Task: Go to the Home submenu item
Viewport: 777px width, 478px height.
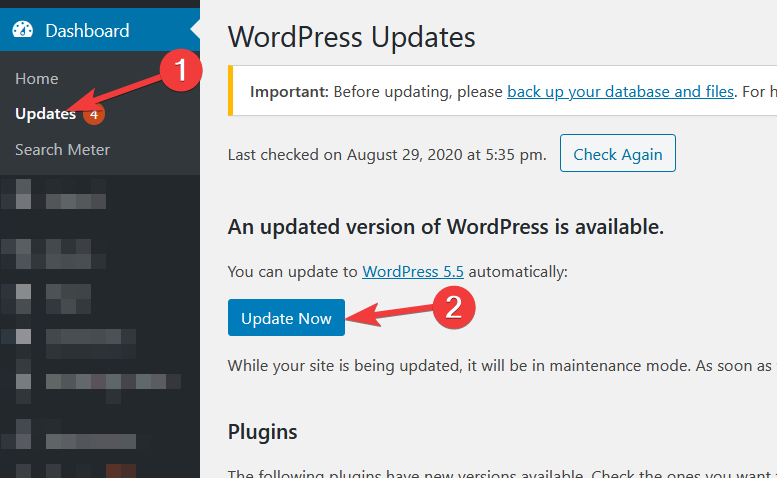Action: click(37, 79)
